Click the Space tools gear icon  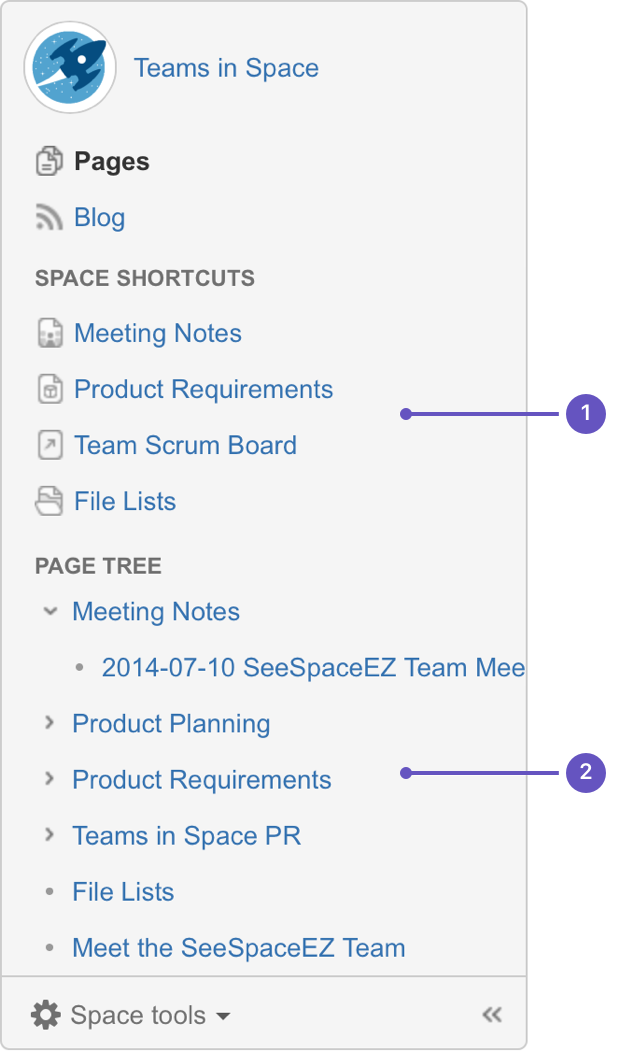(x=46, y=1015)
